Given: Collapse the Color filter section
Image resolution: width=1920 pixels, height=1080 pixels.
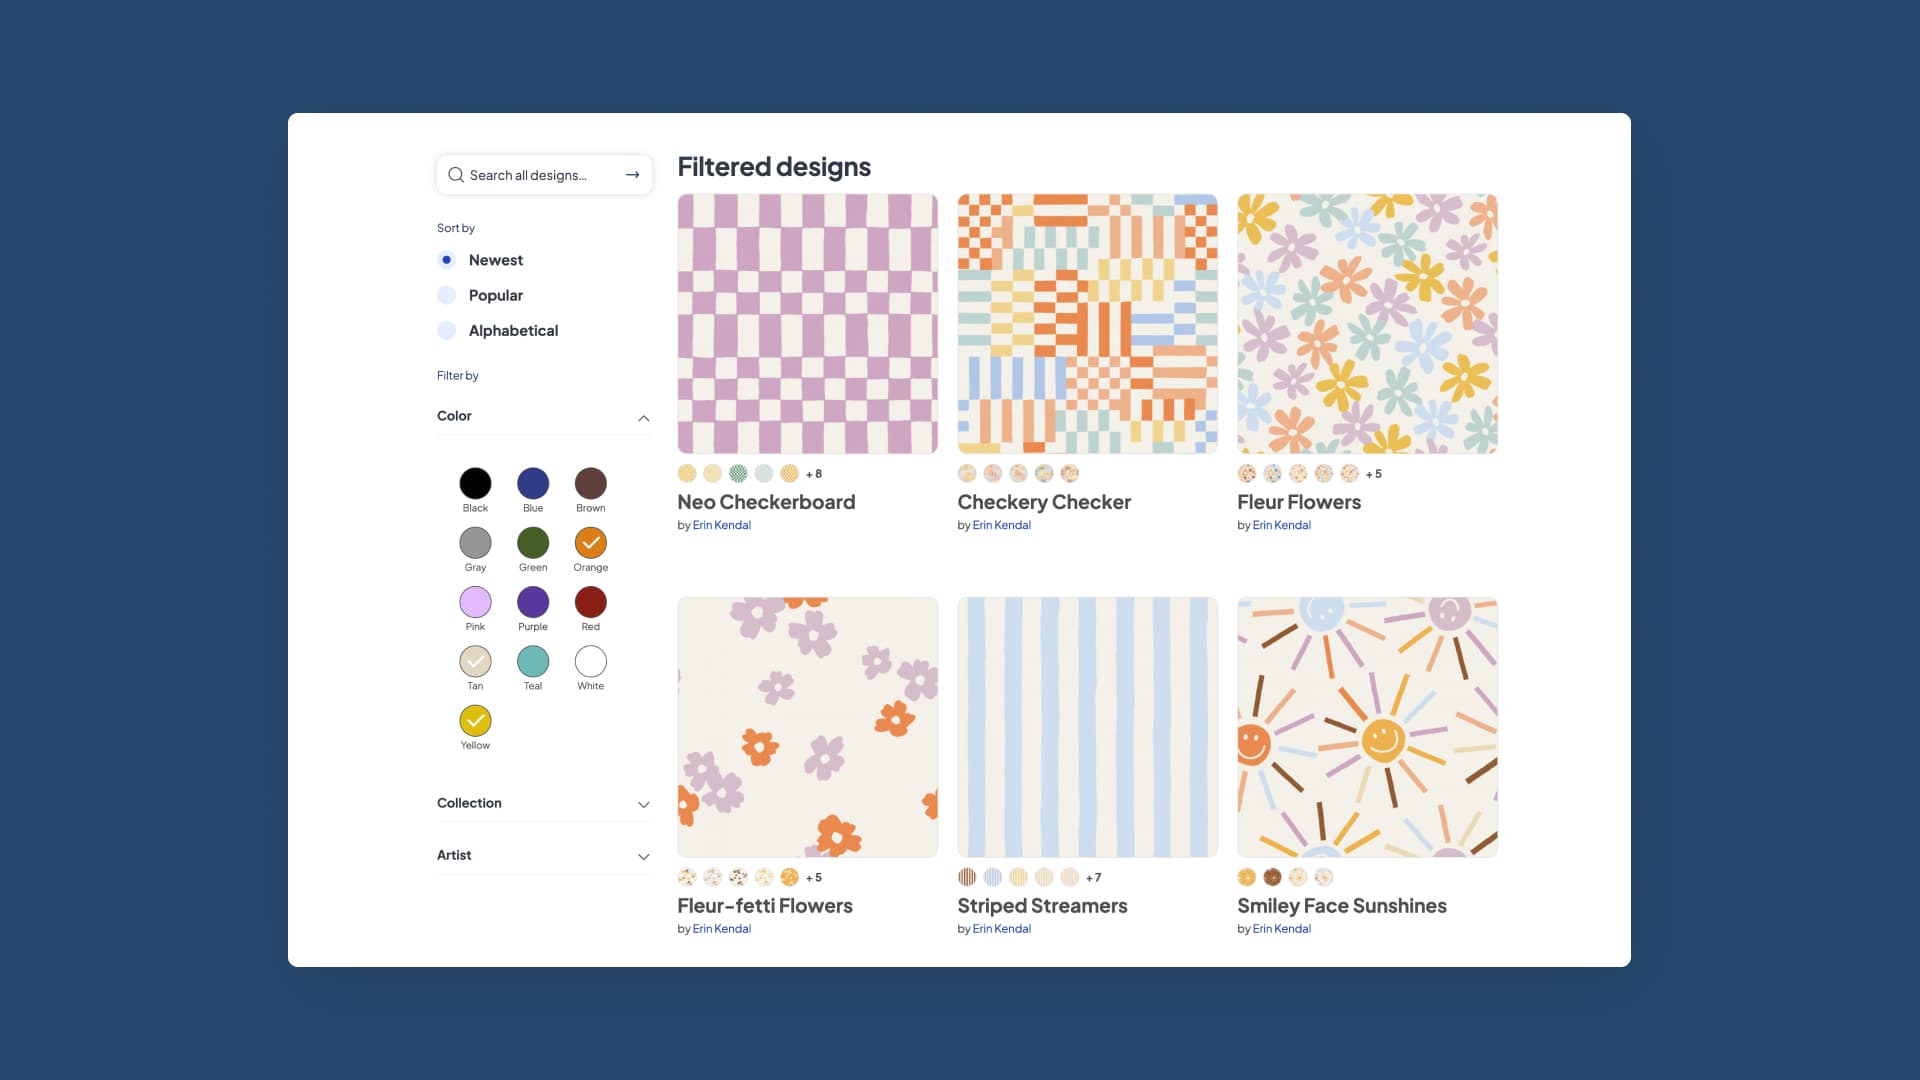Looking at the screenshot, I should tap(644, 418).
